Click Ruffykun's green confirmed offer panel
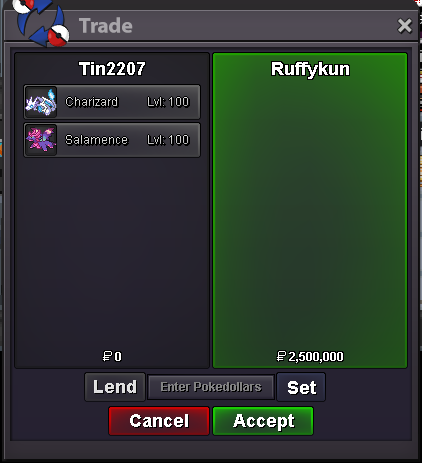The height and width of the screenshot is (463, 422). [310, 210]
